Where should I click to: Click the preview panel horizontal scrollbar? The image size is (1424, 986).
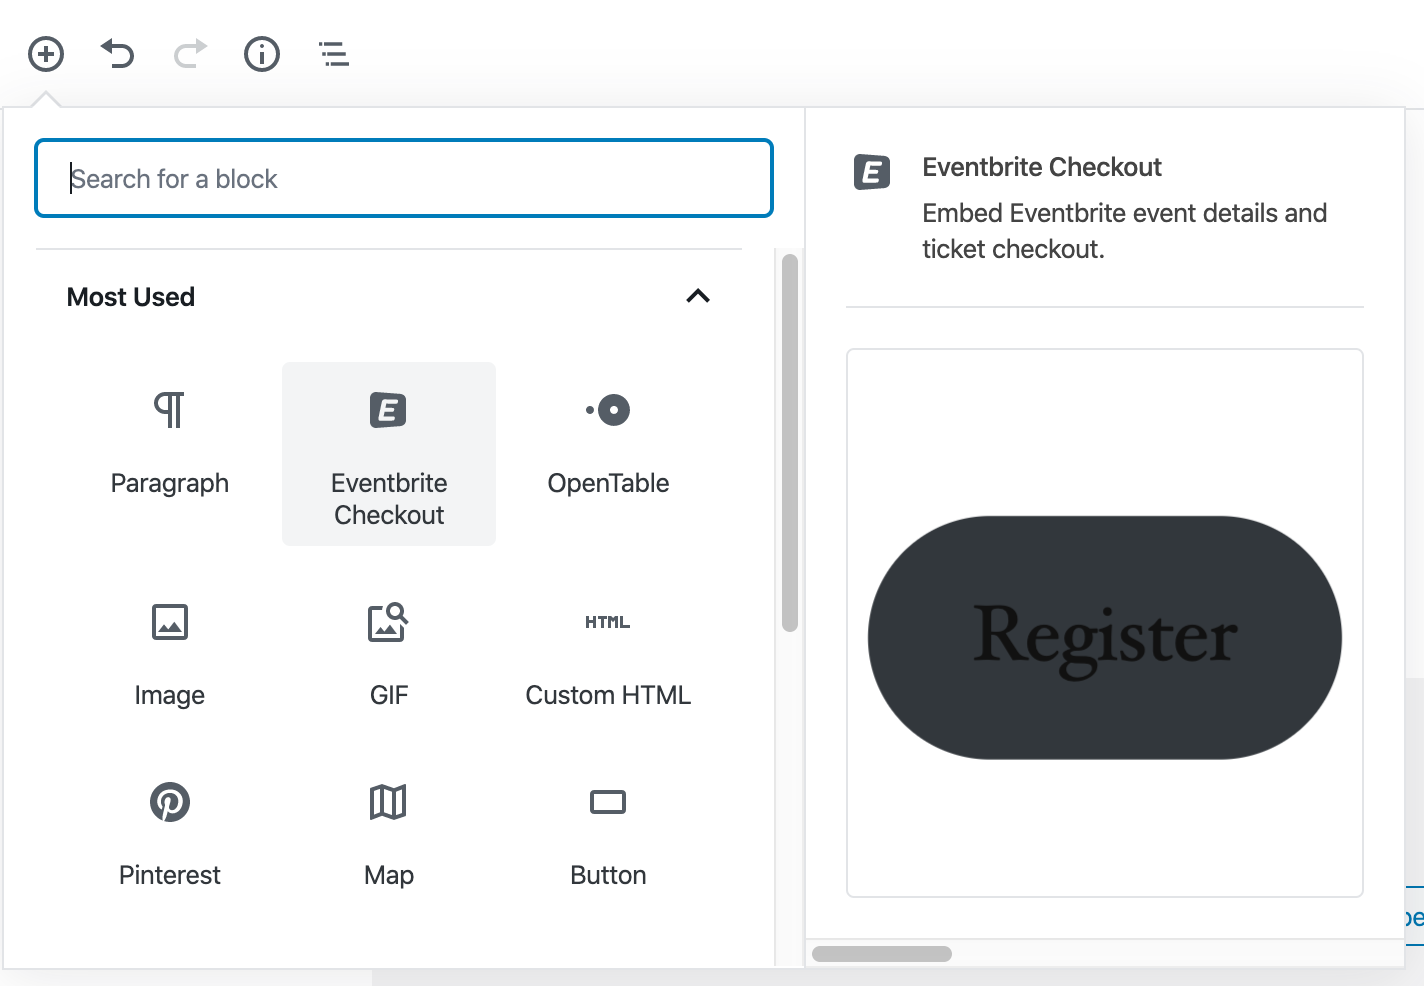882,954
